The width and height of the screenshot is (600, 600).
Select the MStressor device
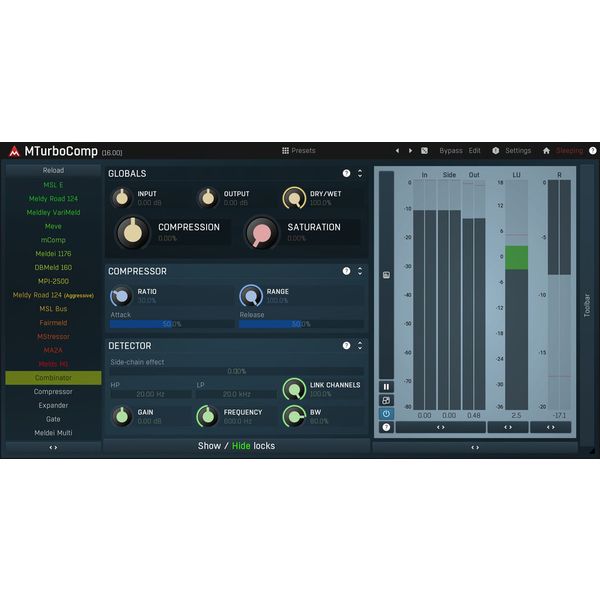tap(53, 336)
